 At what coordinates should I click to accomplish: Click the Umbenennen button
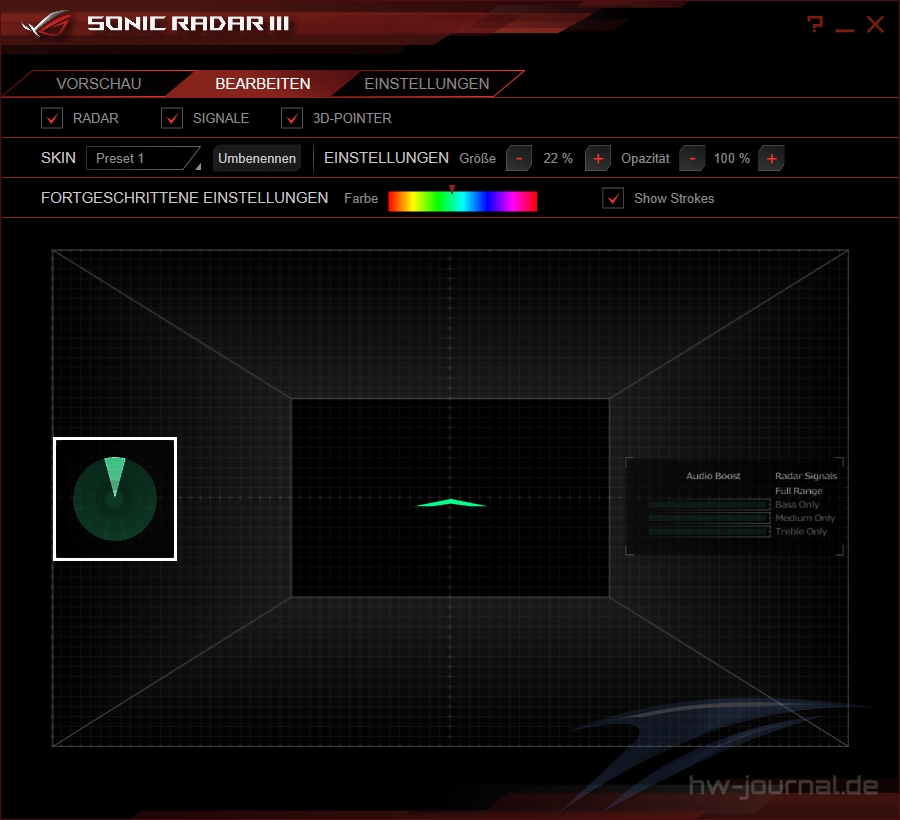coord(257,158)
